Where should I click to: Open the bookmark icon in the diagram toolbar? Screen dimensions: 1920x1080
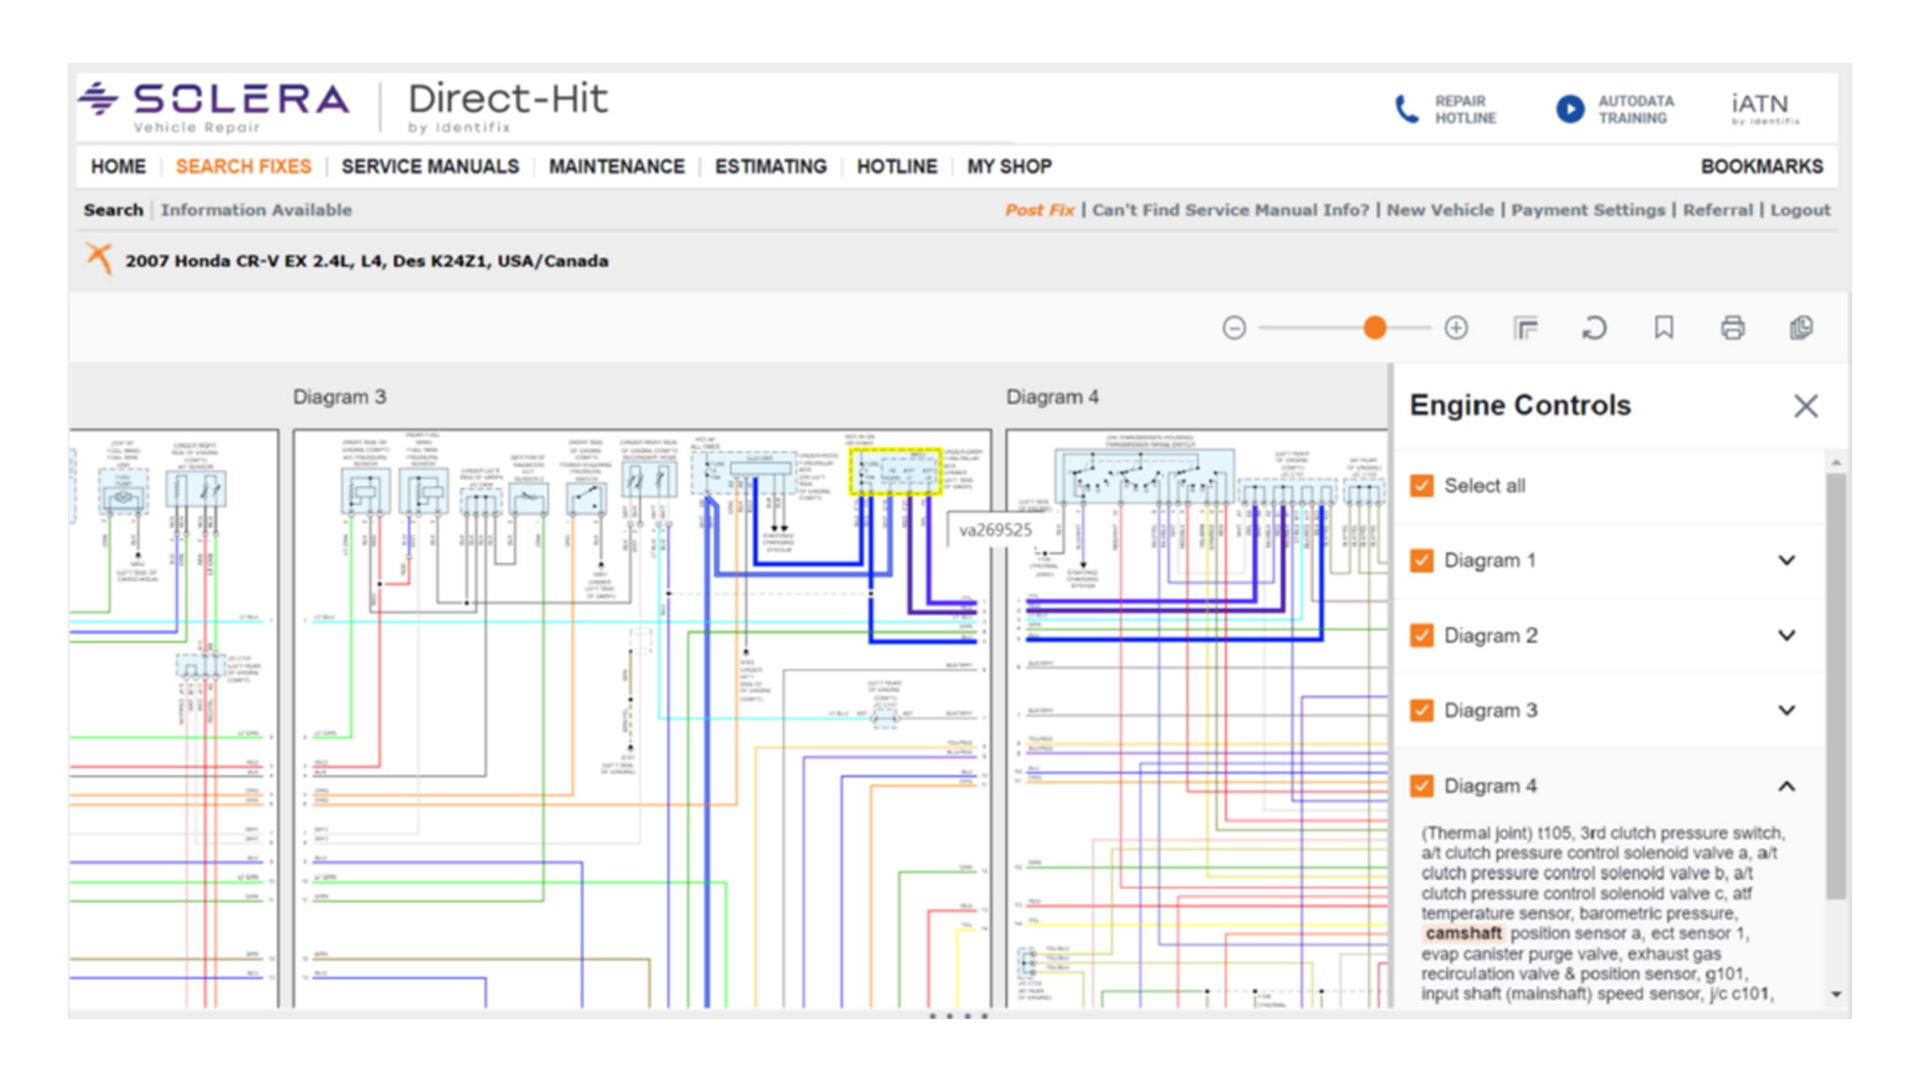(1663, 327)
